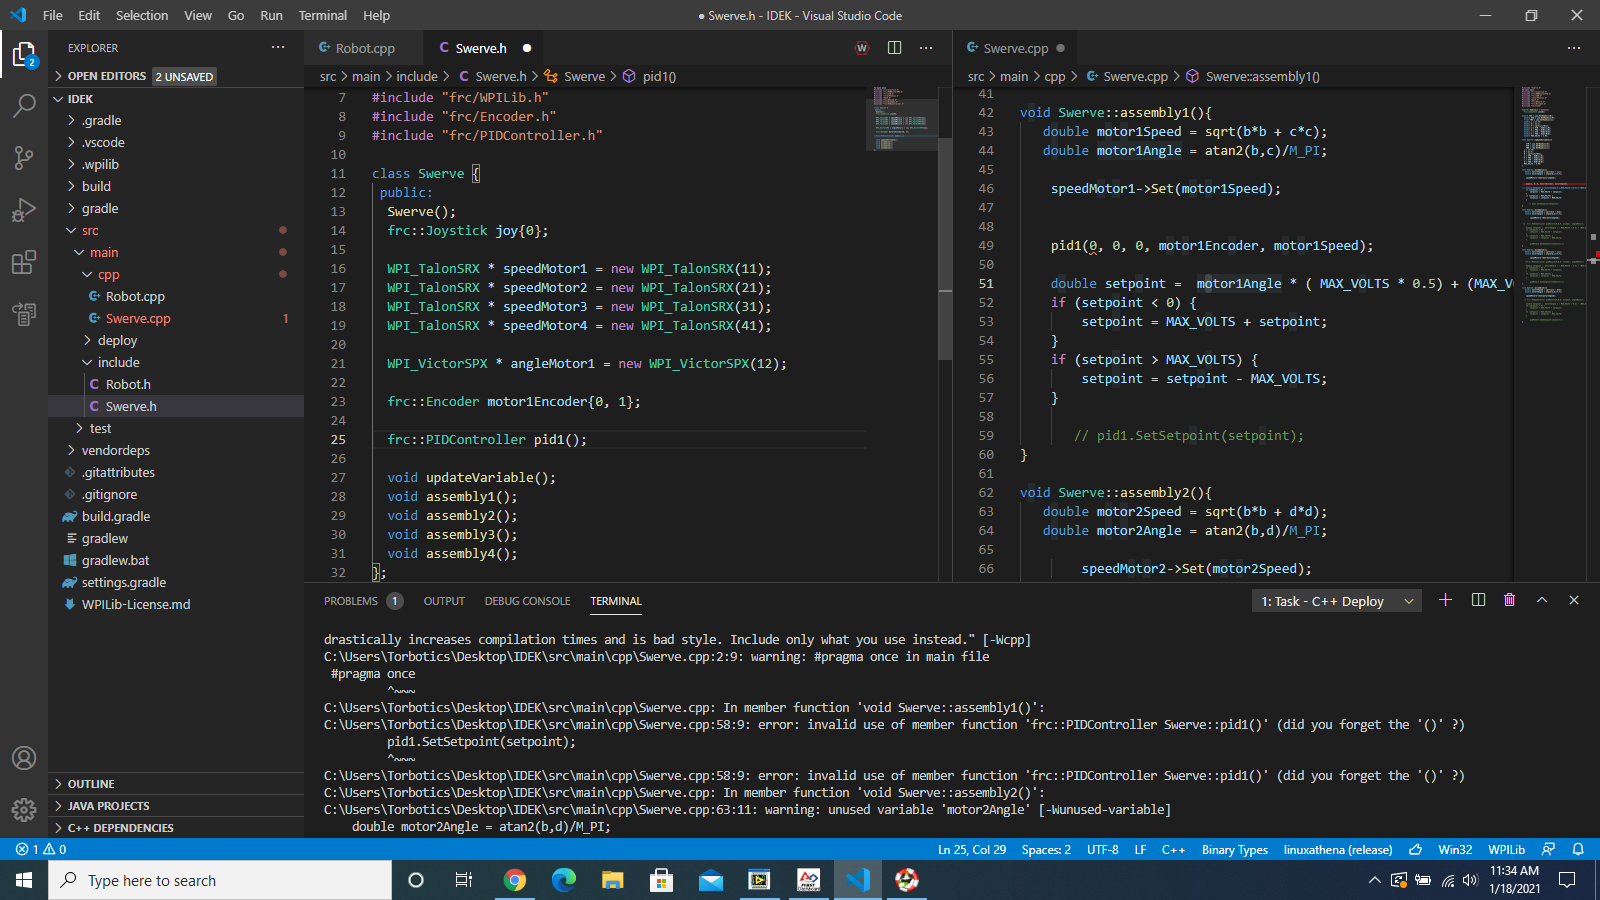Image resolution: width=1600 pixels, height=900 pixels.
Task: Change language mode via C++ status item
Action: click(1173, 849)
